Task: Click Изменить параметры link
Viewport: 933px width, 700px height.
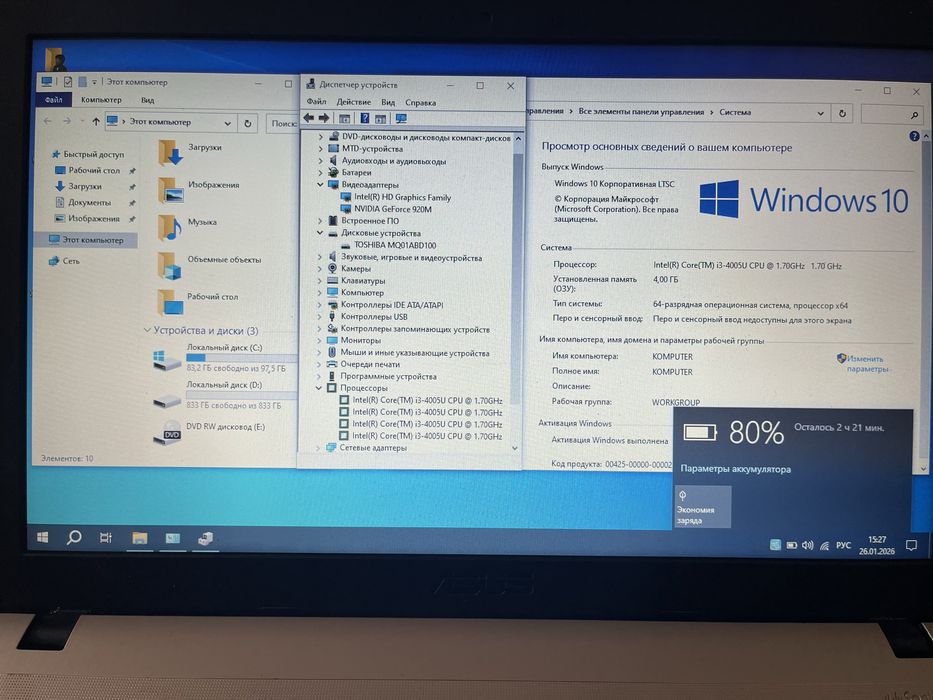Action: coord(865,364)
